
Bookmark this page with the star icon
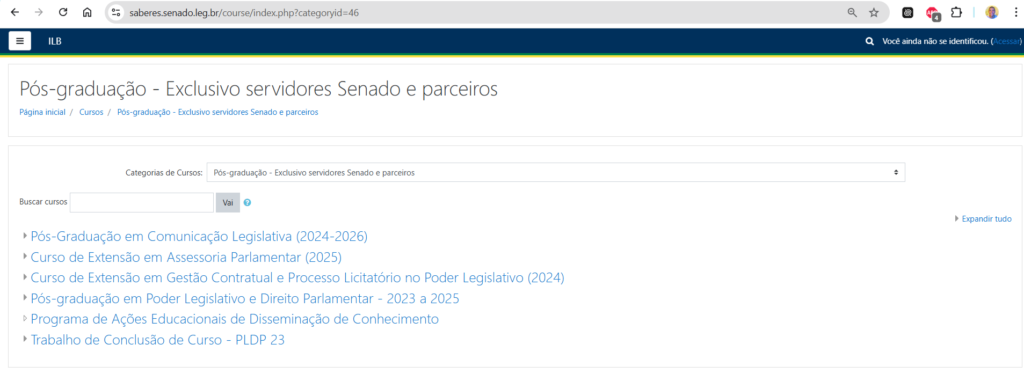coord(874,12)
